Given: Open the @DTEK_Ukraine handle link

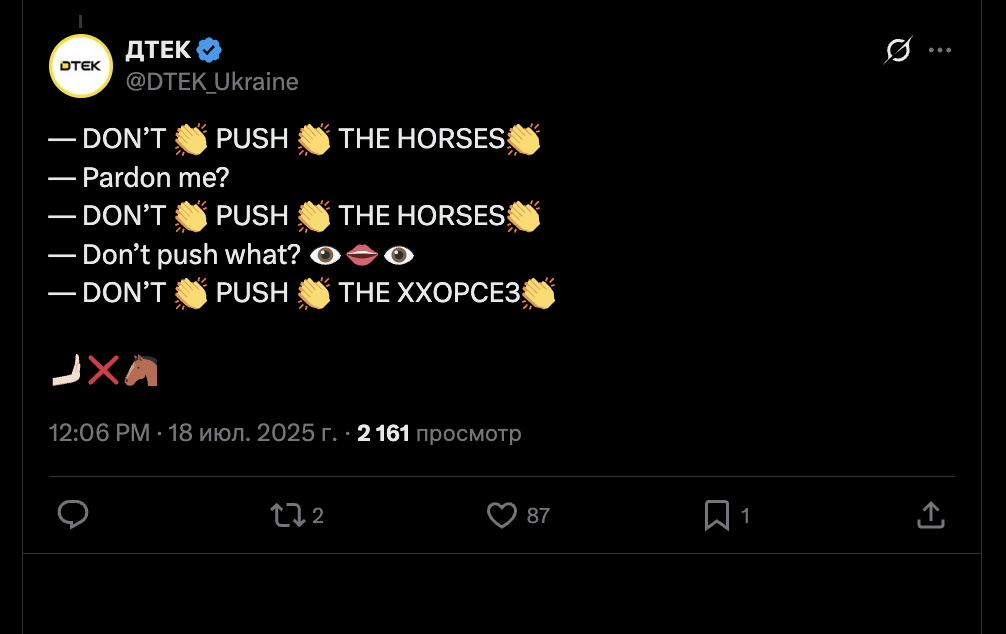Looking at the screenshot, I should [x=211, y=82].
